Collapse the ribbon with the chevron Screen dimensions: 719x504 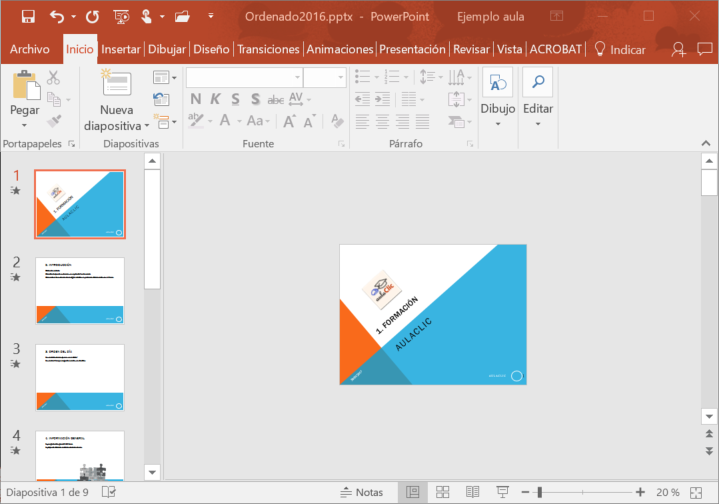pyautogui.click(x=706, y=144)
